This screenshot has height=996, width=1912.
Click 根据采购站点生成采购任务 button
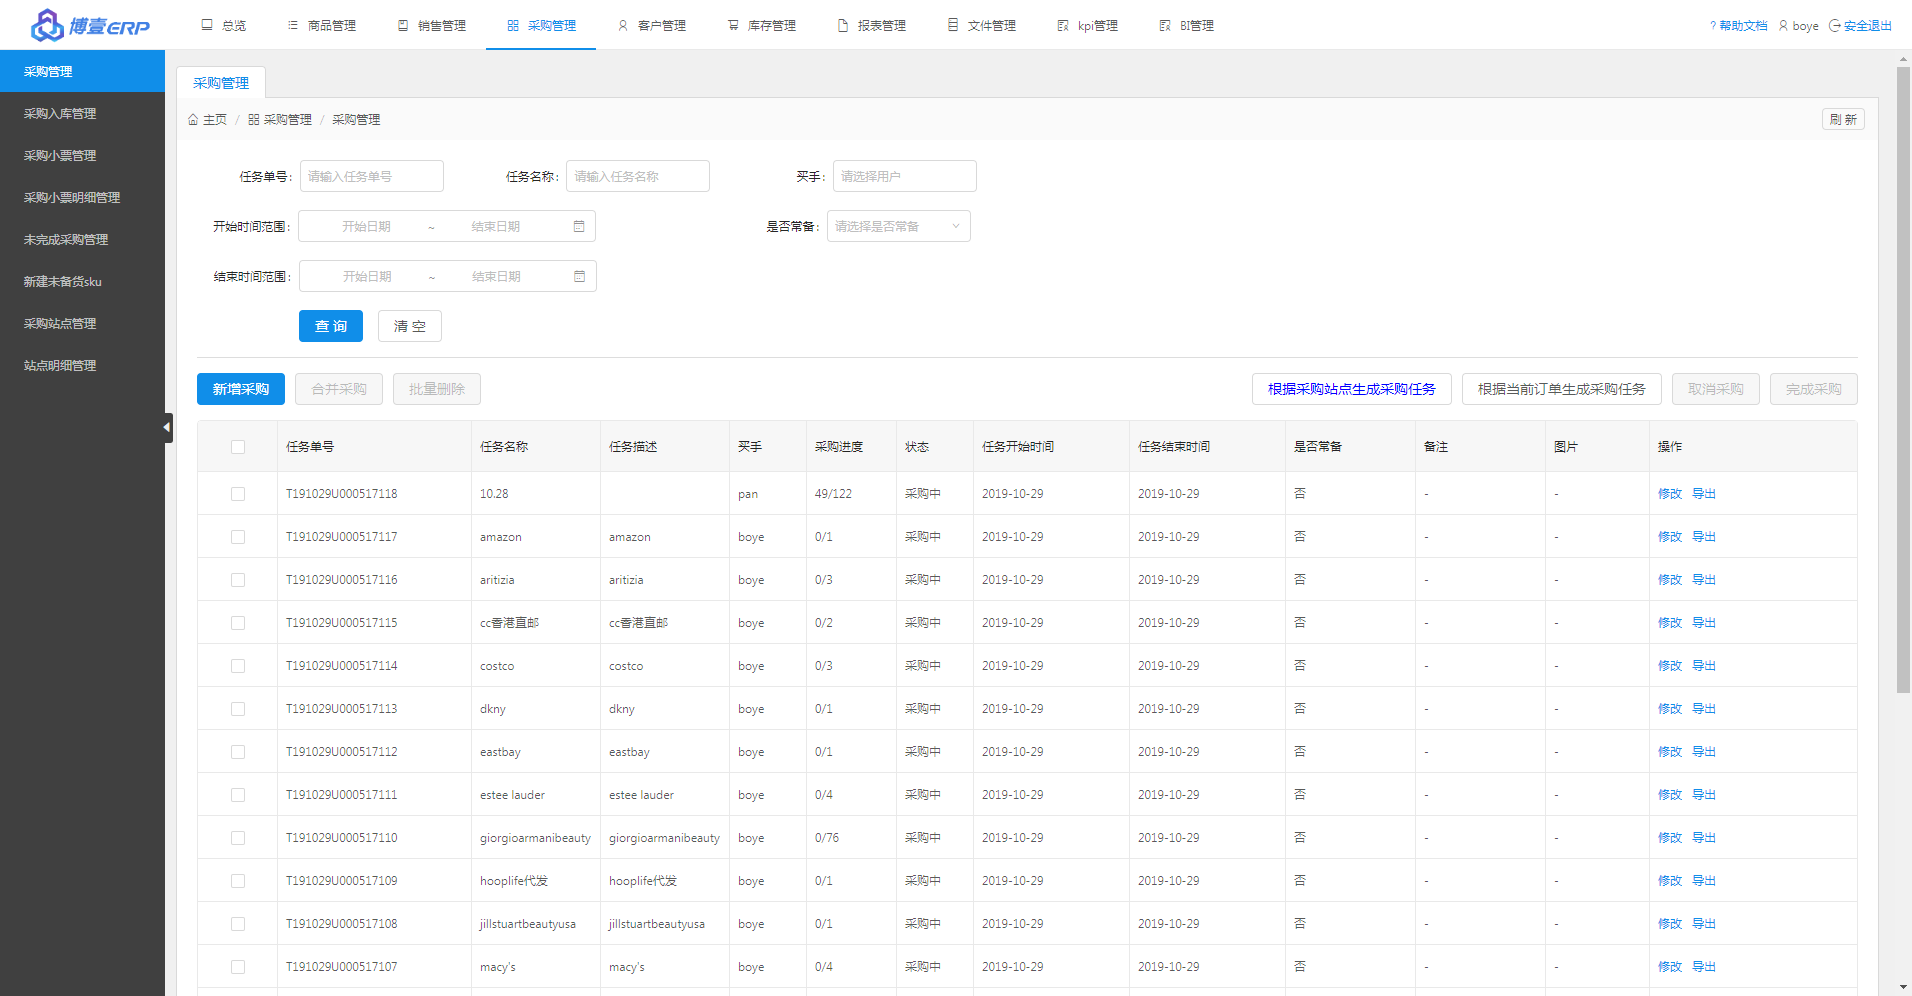click(x=1352, y=389)
